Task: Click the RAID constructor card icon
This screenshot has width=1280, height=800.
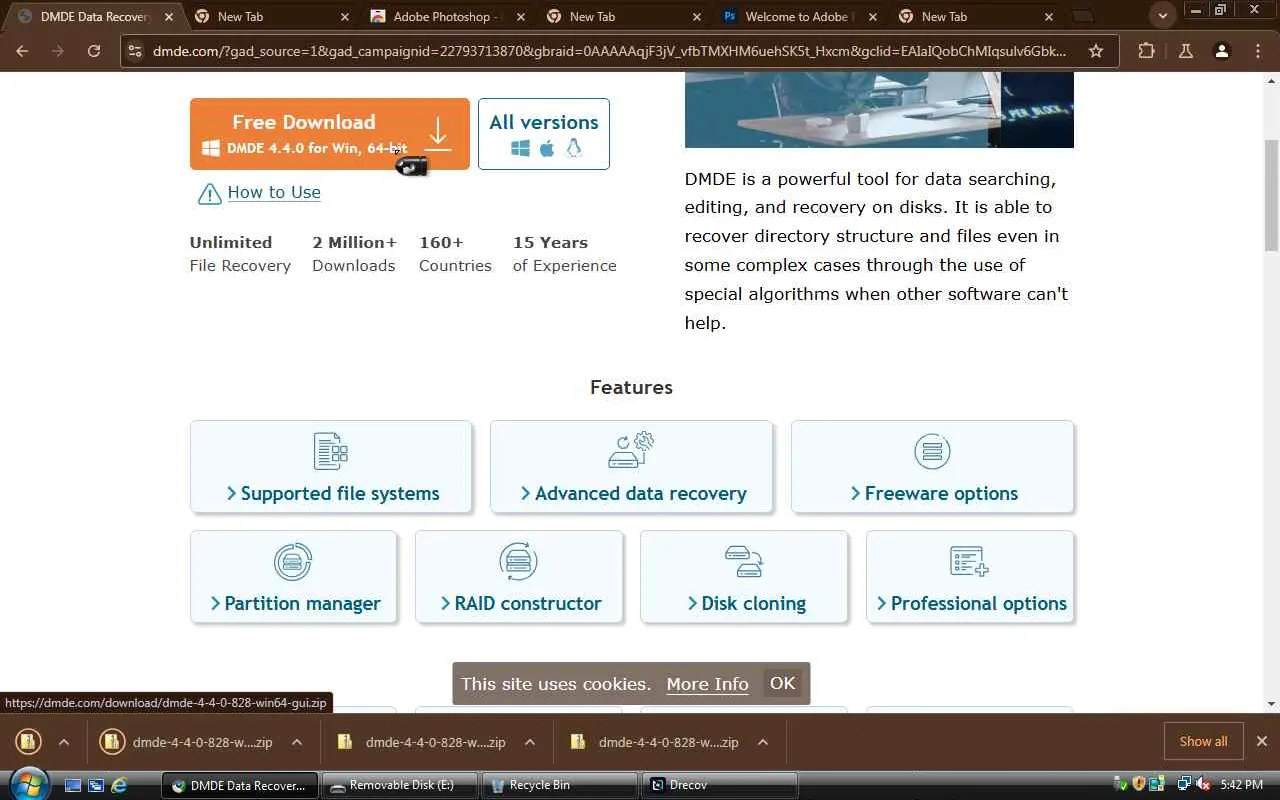Action: pyautogui.click(x=518, y=561)
